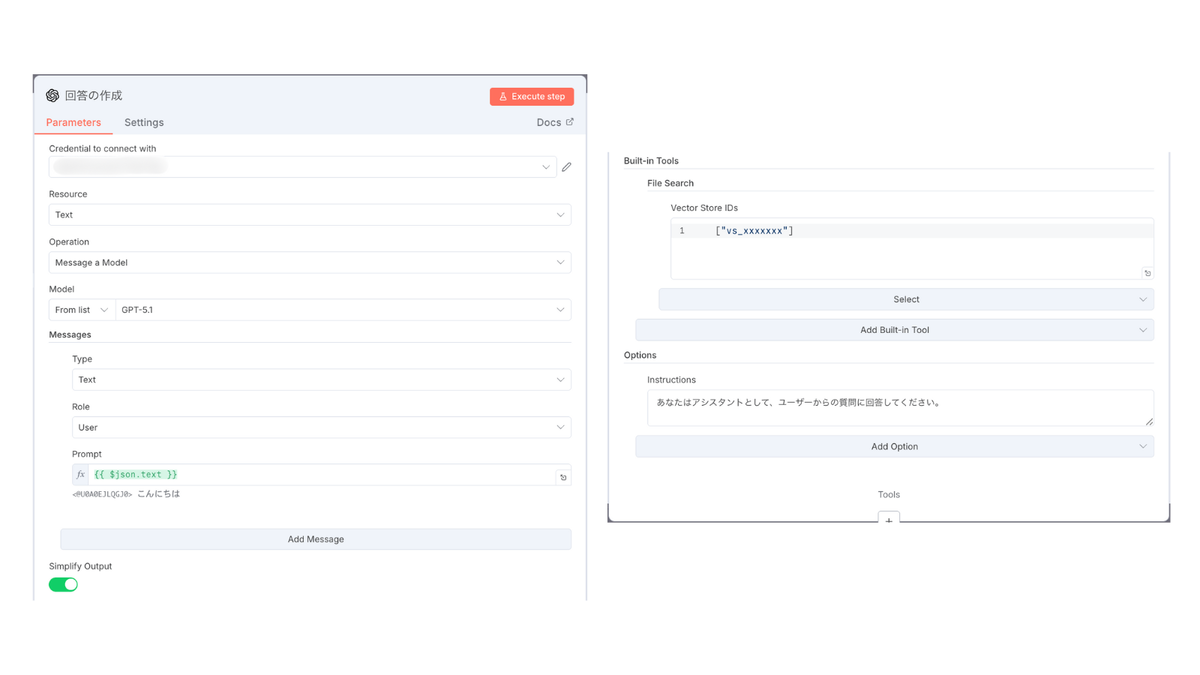The image size is (1200, 675).
Task: Switch to the Parameters tab
Action: [x=73, y=122]
